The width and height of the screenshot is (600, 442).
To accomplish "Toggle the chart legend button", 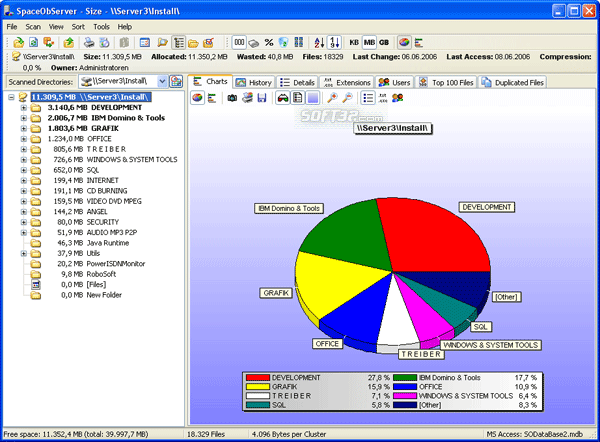I will click(298, 98).
